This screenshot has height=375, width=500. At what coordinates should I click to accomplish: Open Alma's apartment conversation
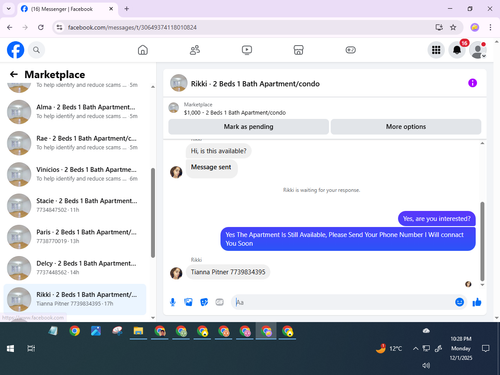(75, 112)
